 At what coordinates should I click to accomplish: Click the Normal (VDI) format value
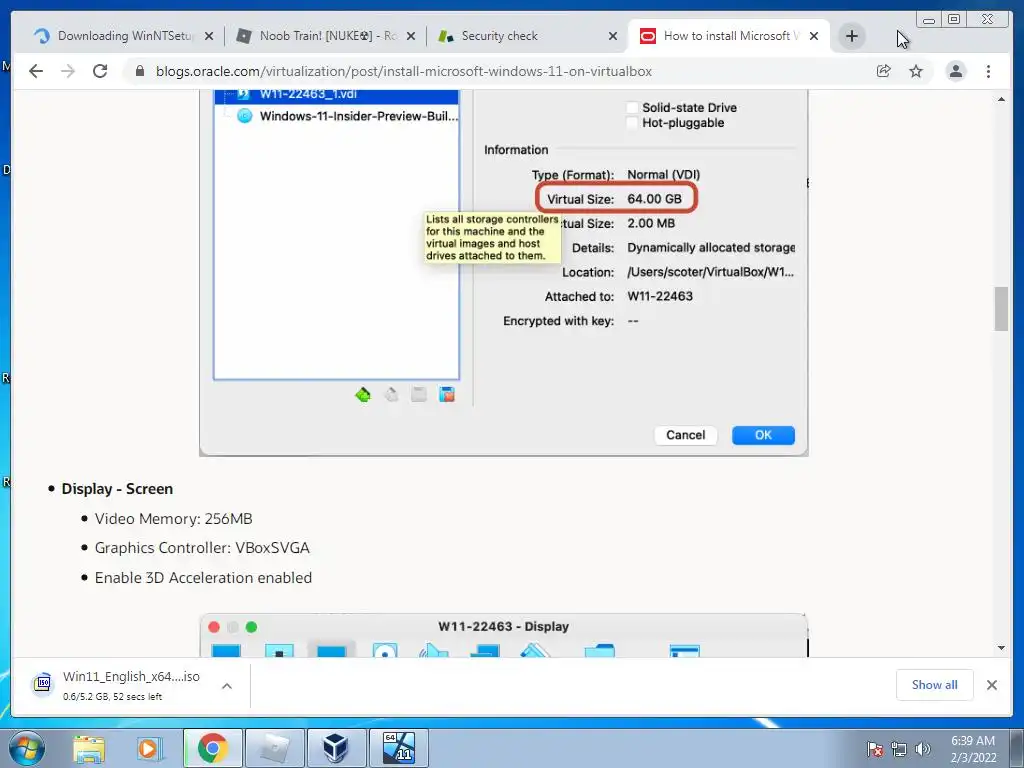pyautogui.click(x=664, y=174)
